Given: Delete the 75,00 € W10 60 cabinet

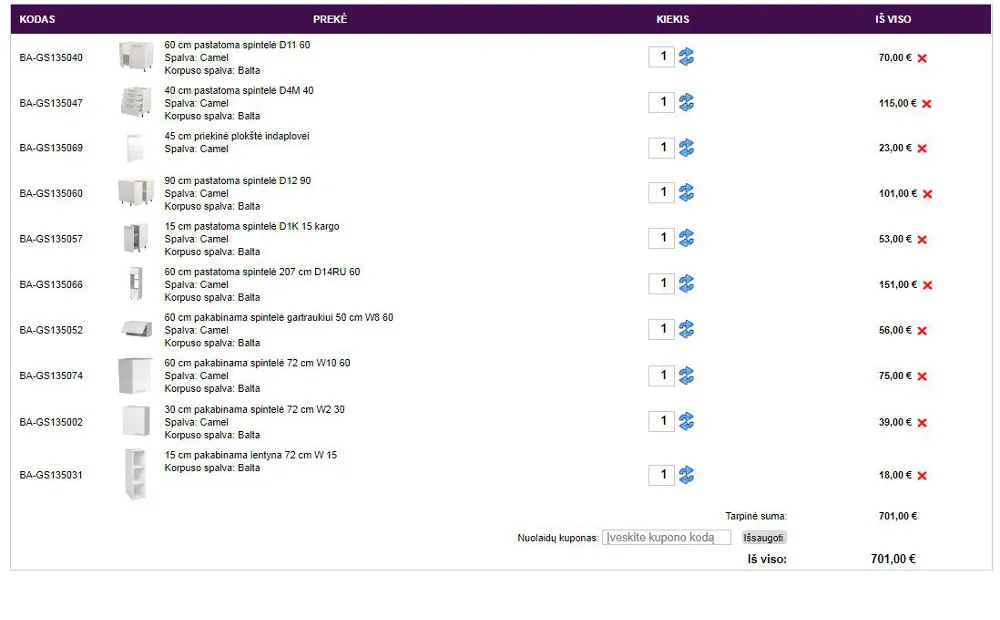Looking at the screenshot, I should pyautogui.click(x=922, y=376).
